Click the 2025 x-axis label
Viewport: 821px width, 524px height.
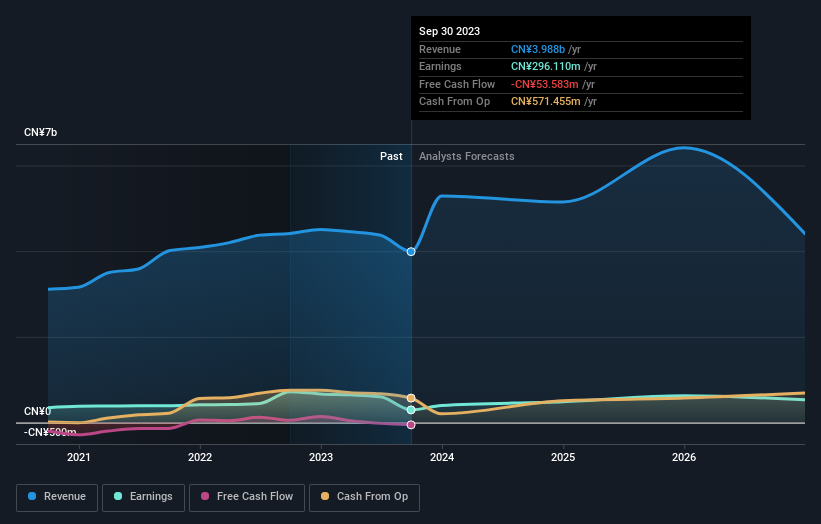pyautogui.click(x=563, y=458)
